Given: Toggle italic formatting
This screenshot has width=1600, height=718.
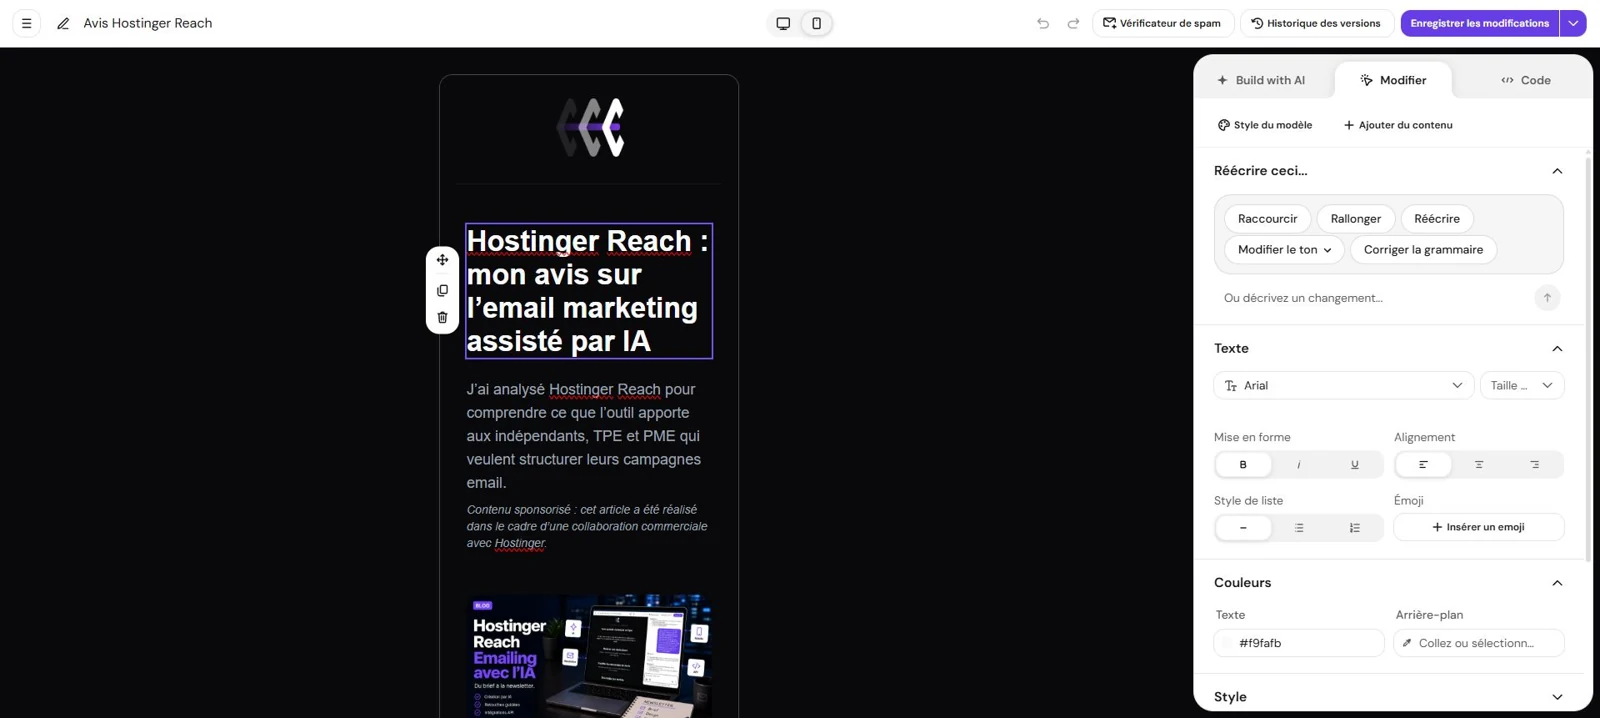Looking at the screenshot, I should tap(1299, 464).
